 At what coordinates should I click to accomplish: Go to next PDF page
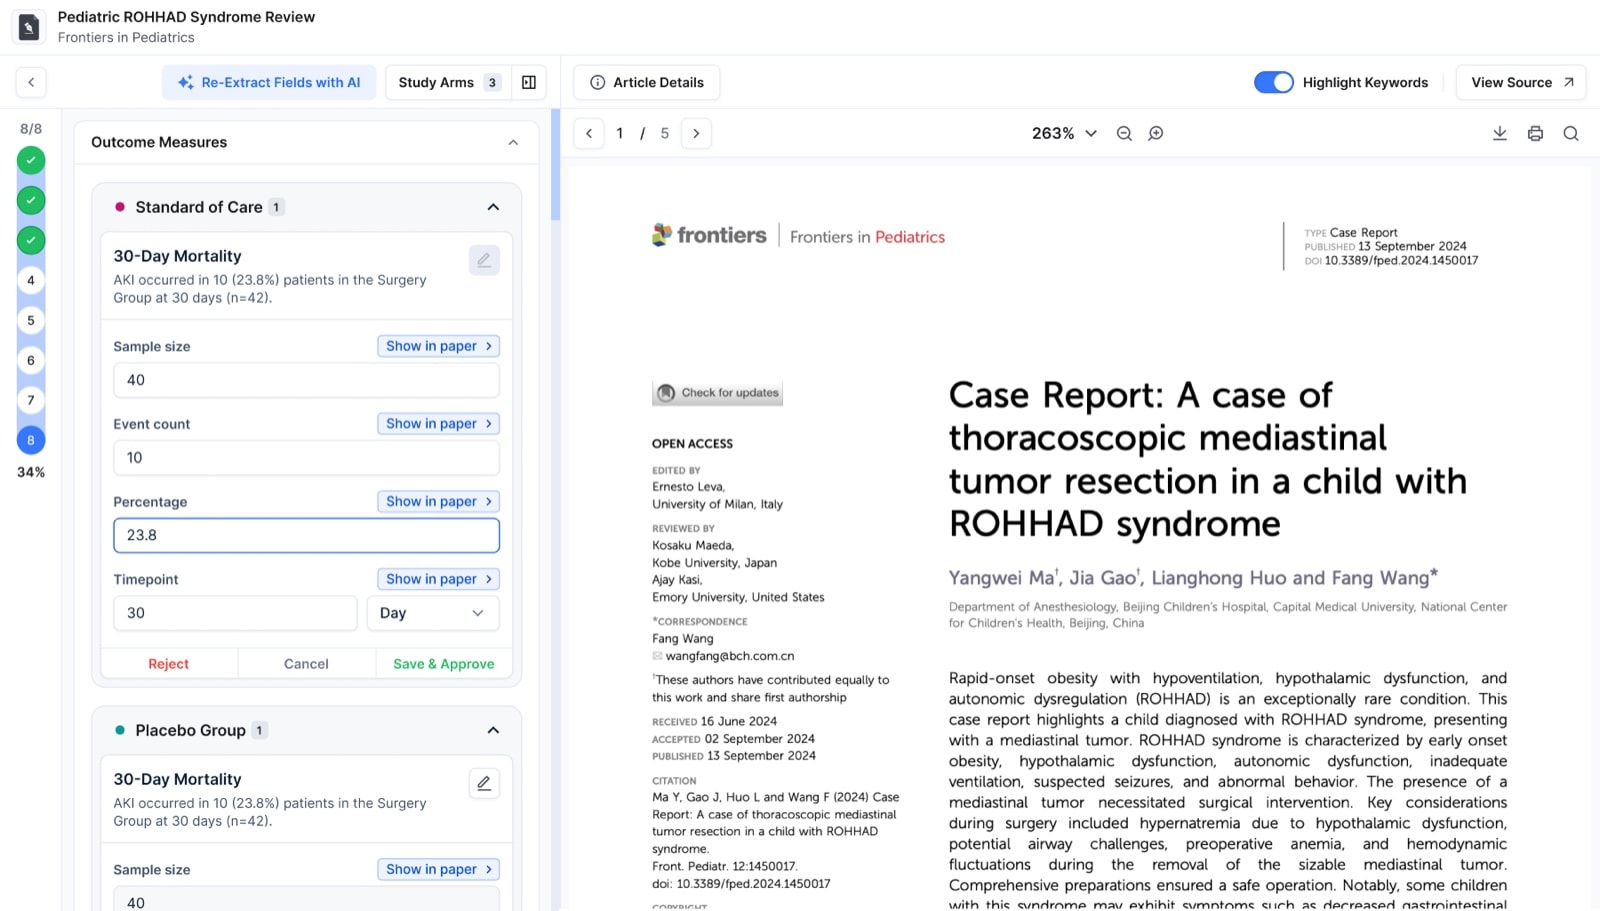click(x=696, y=133)
